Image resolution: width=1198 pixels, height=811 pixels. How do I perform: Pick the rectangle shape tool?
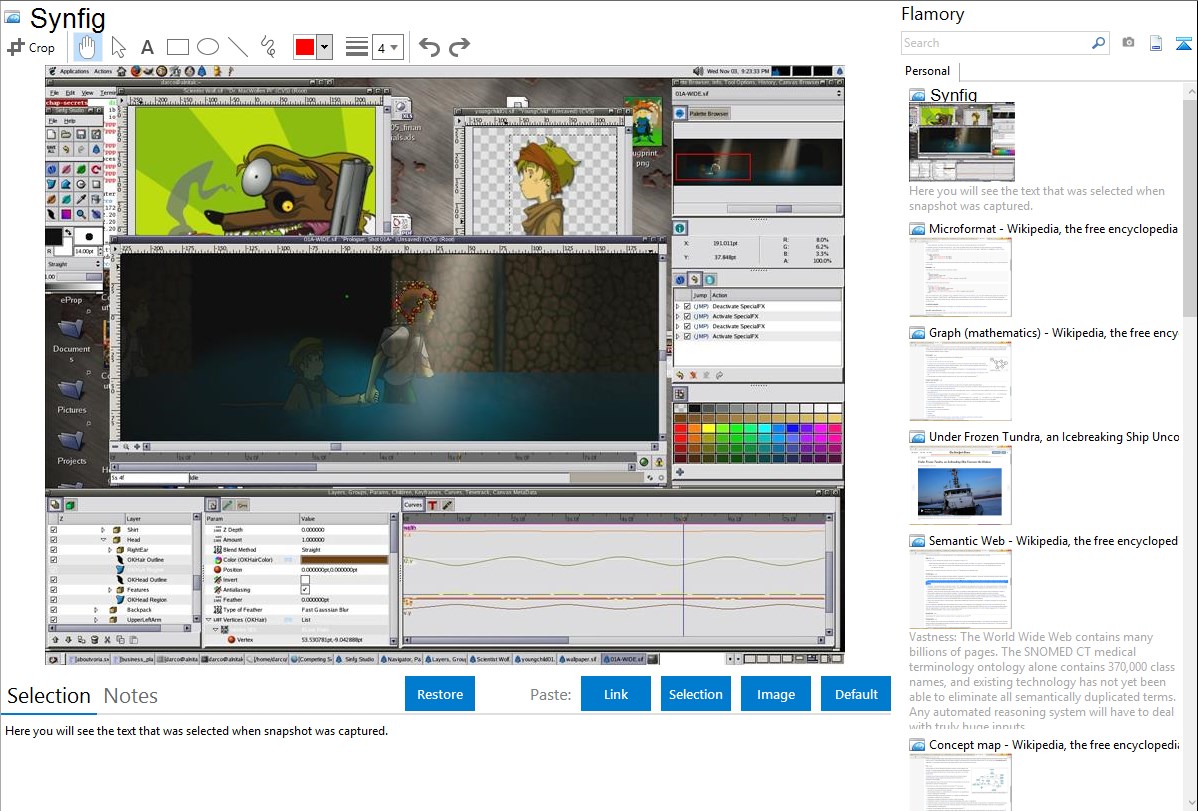[x=178, y=47]
